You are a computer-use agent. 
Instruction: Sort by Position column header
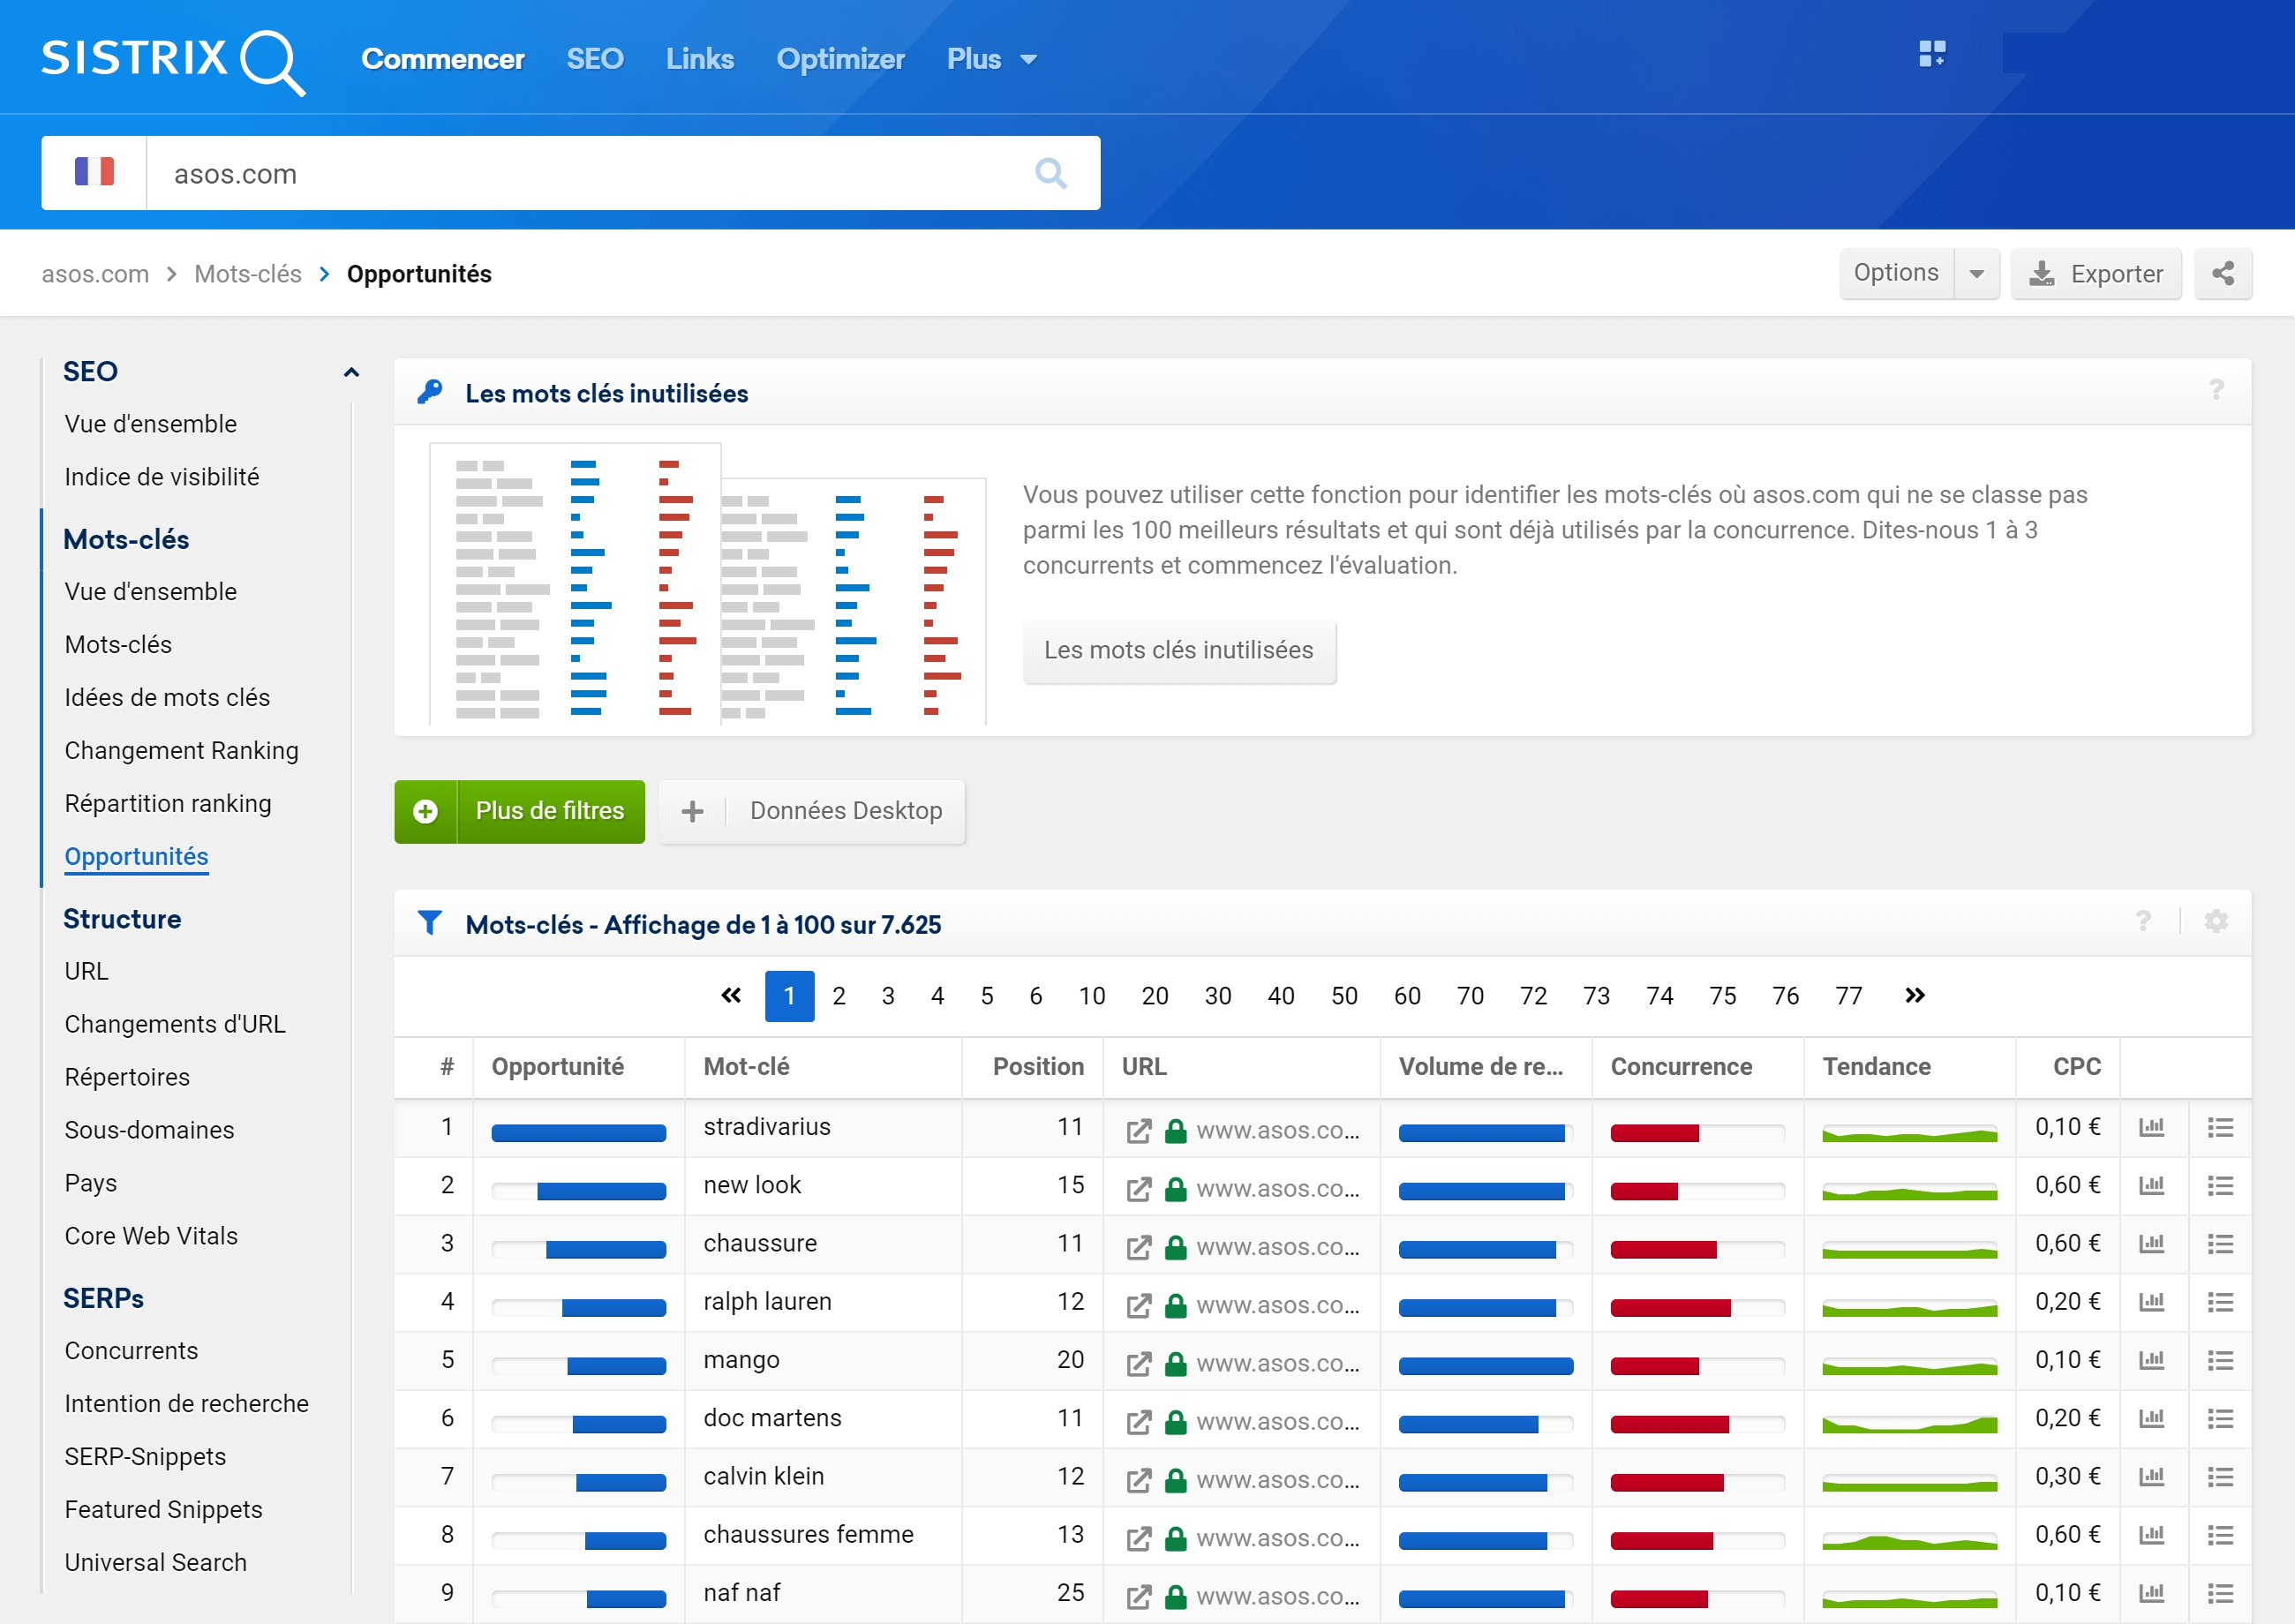point(1037,1066)
